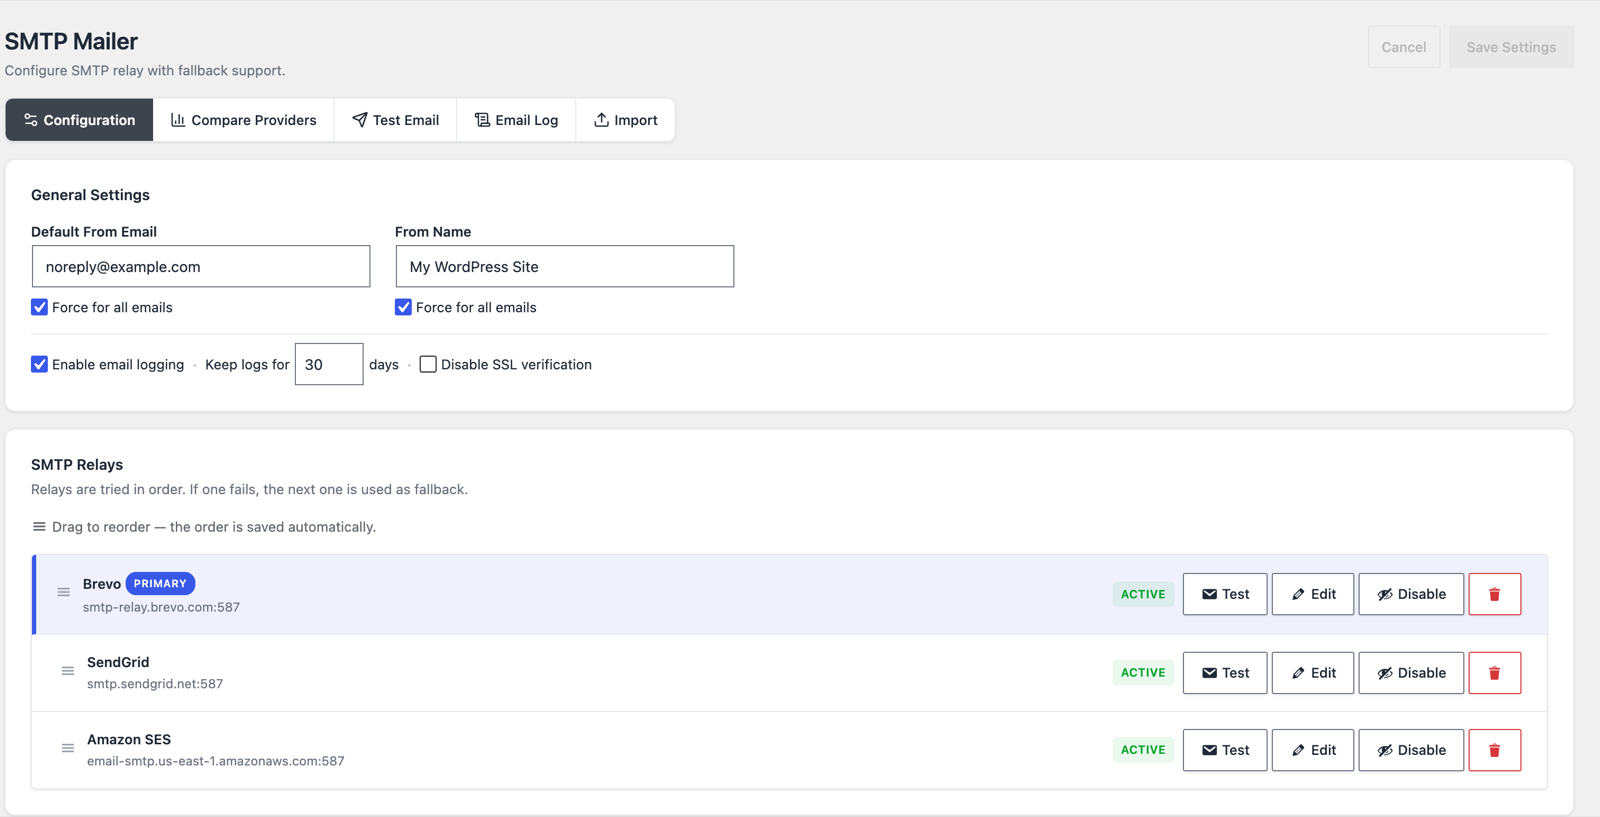Delete the Brevo relay with trash icon
The height and width of the screenshot is (817, 1600).
point(1494,594)
